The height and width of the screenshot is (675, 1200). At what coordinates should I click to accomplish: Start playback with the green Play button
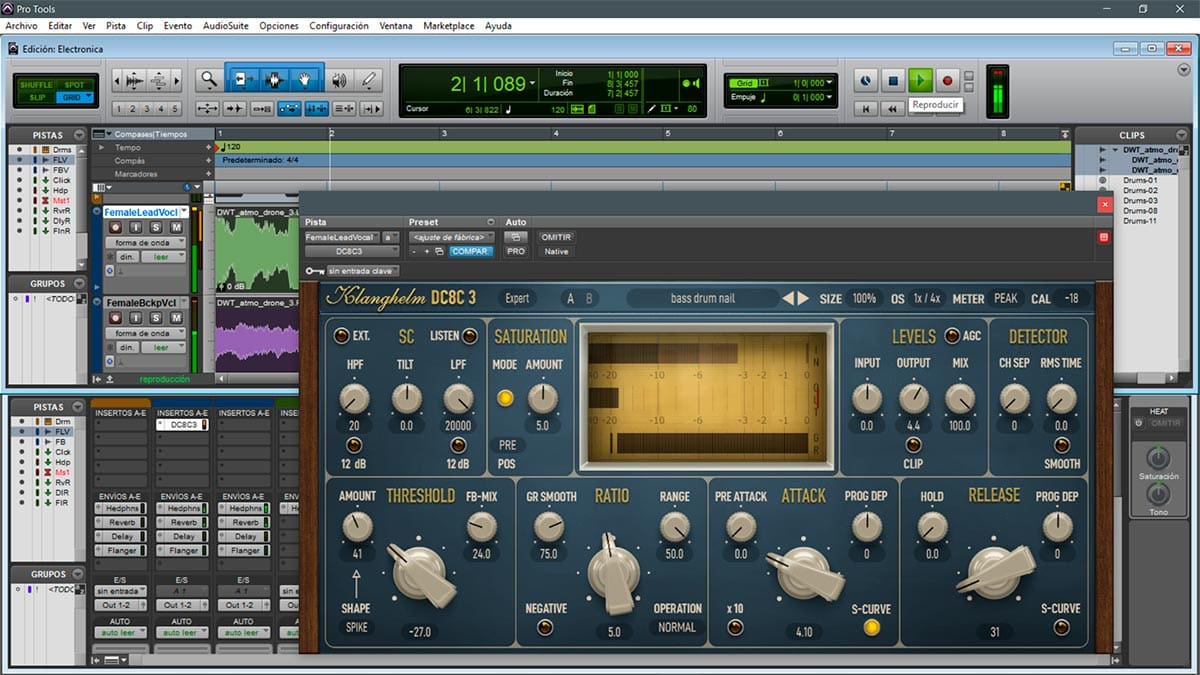point(921,80)
